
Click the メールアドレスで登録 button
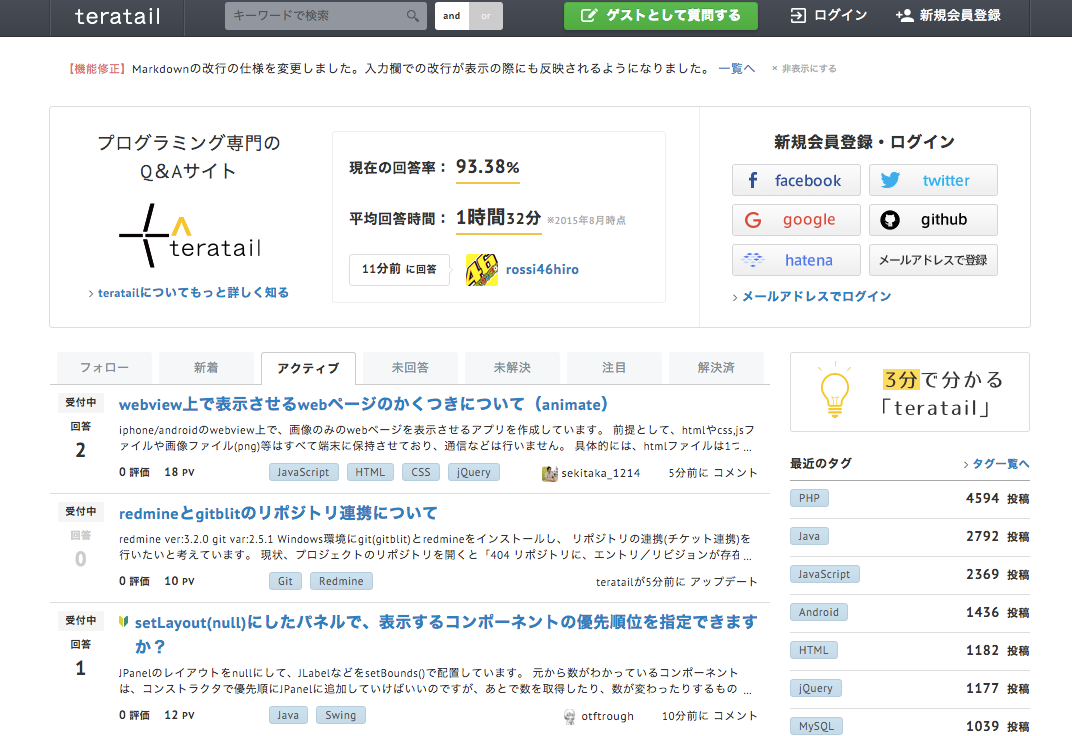[933, 260]
